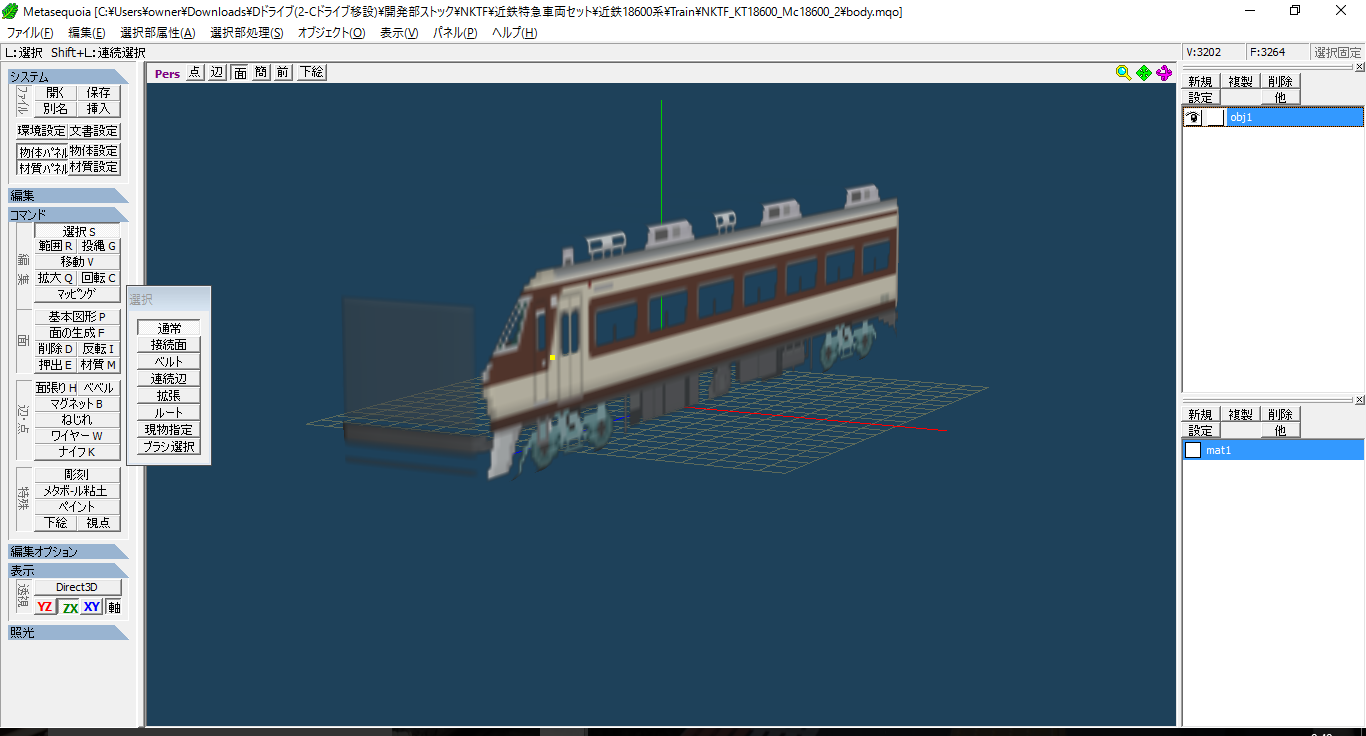Show the 物体パネル object panel
Screen dimensions: 1366x736
pos(43,151)
